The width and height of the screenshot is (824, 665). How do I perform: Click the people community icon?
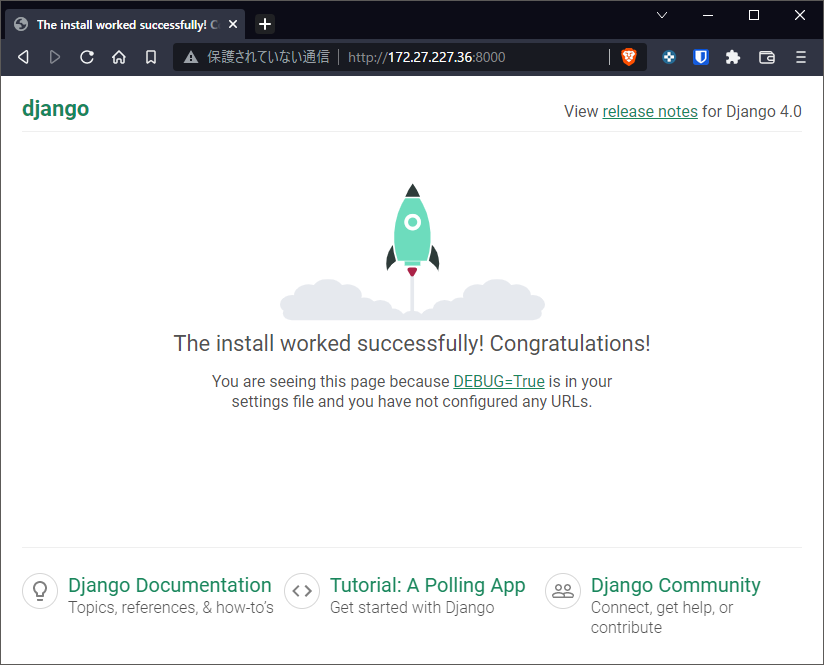(x=563, y=591)
